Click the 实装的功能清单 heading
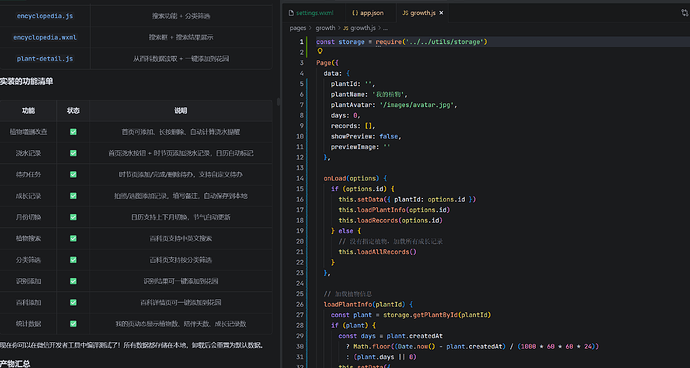This screenshot has width=690, height=368. point(26,81)
